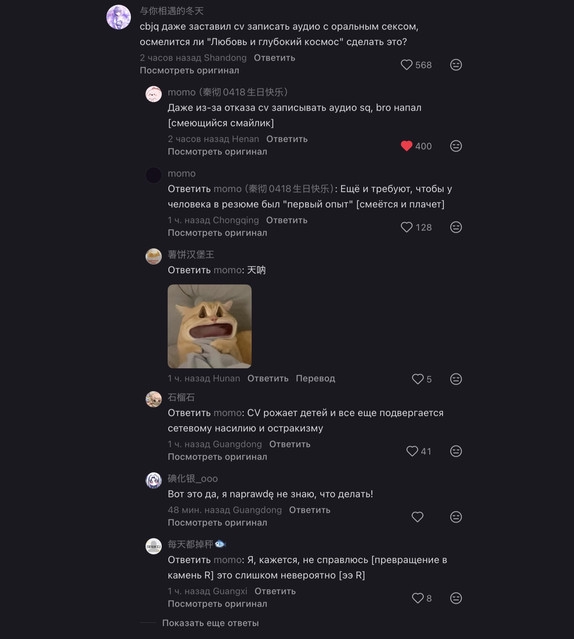Image resolution: width=574 pixels, height=639 pixels.
Task: Open emoji reaction beside the cat image reply
Action: pos(456,379)
